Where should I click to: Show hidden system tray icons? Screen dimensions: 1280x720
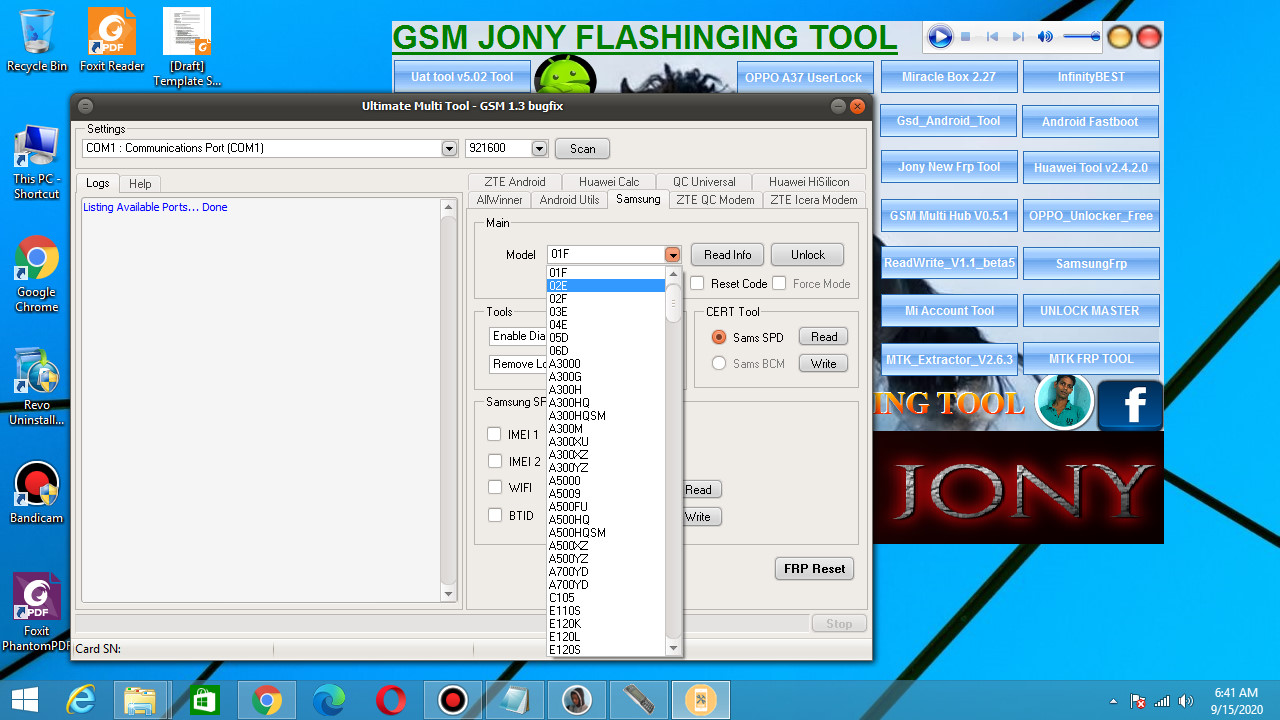(x=1114, y=701)
